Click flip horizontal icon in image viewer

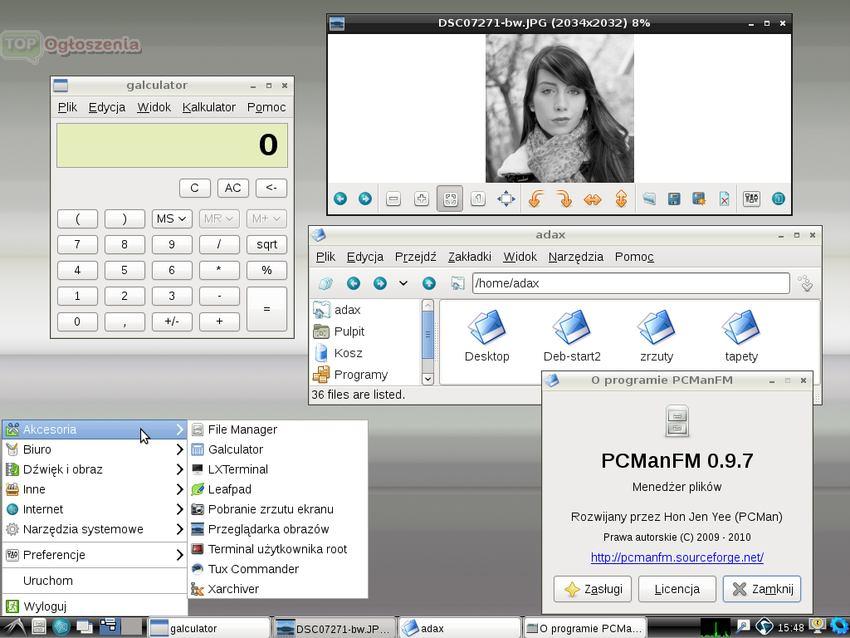(x=592, y=199)
